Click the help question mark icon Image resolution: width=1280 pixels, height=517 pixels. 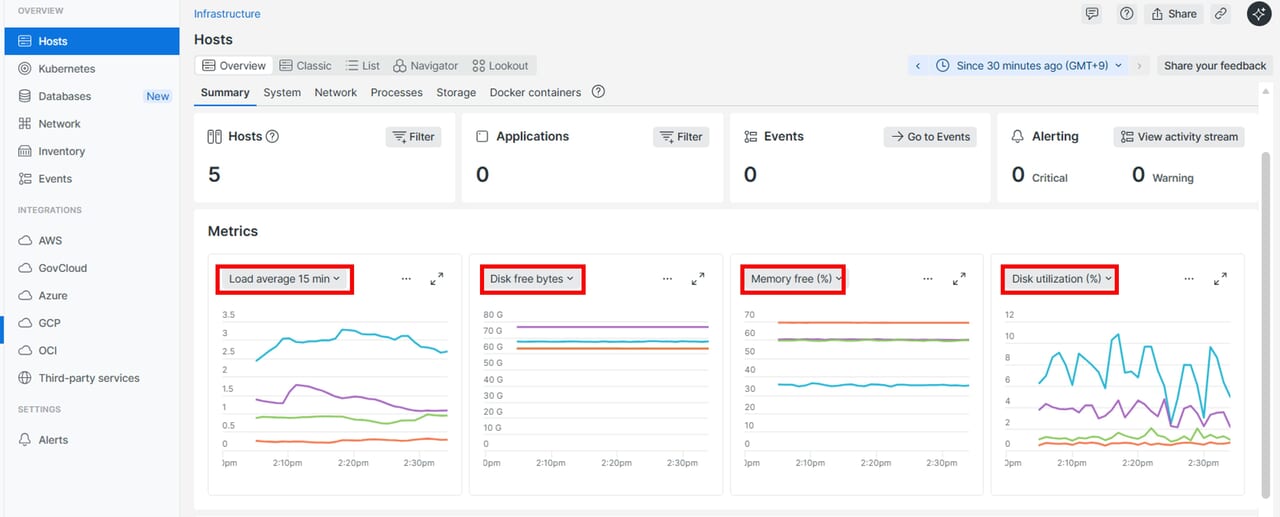(1126, 14)
